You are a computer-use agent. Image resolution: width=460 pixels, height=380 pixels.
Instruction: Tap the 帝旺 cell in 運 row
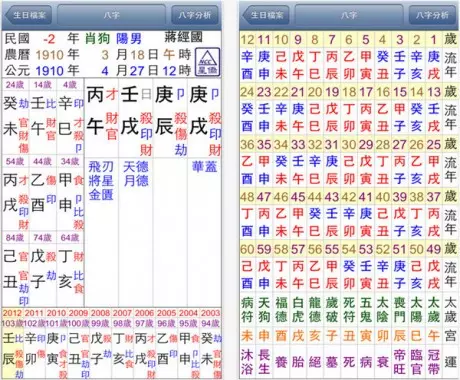[x=400, y=362]
